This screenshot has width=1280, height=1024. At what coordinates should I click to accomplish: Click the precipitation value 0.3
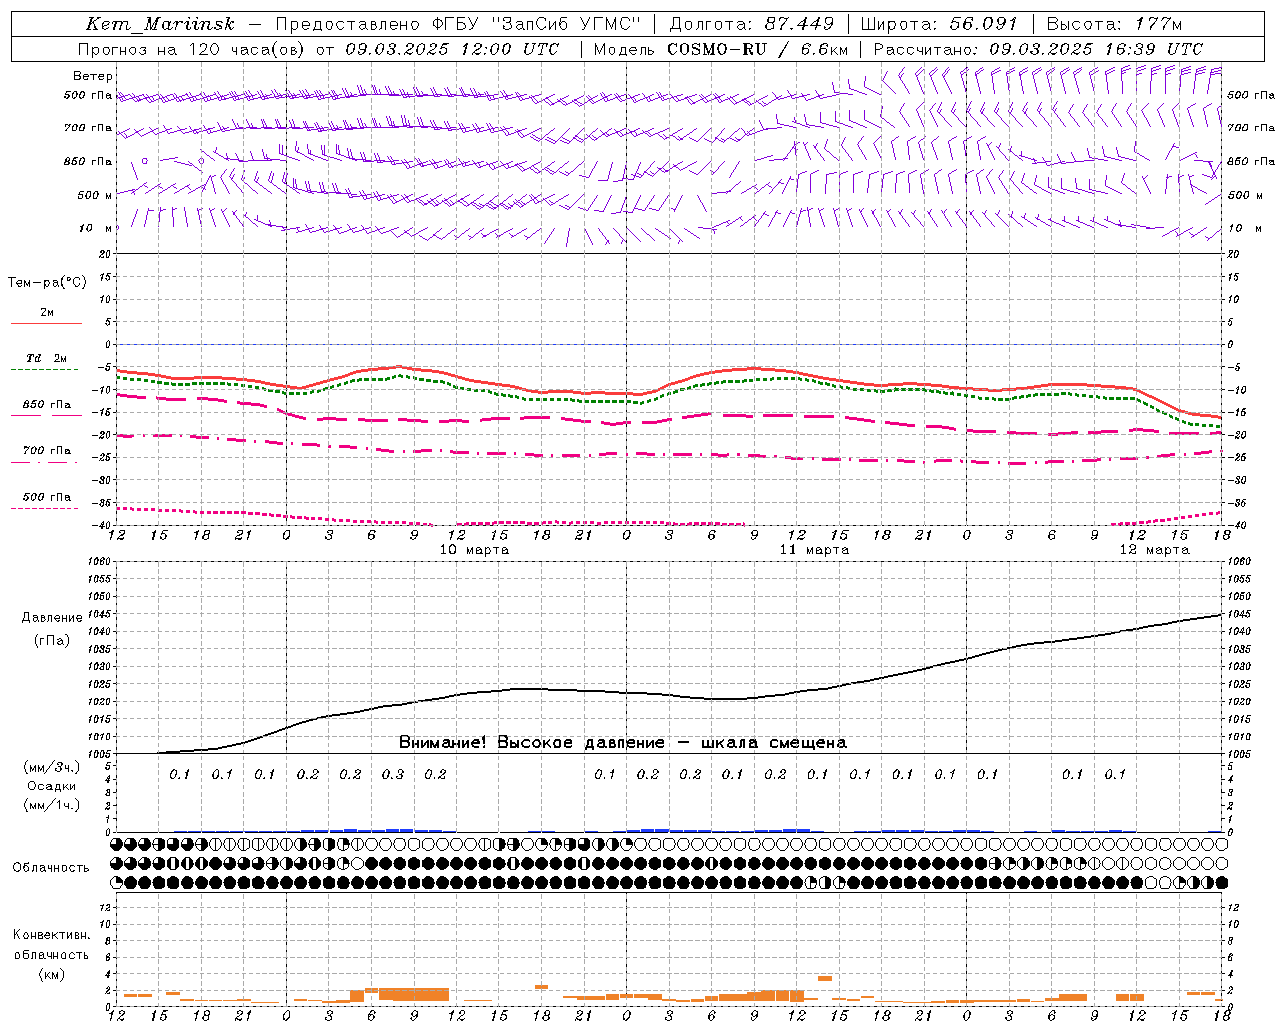(x=392, y=775)
